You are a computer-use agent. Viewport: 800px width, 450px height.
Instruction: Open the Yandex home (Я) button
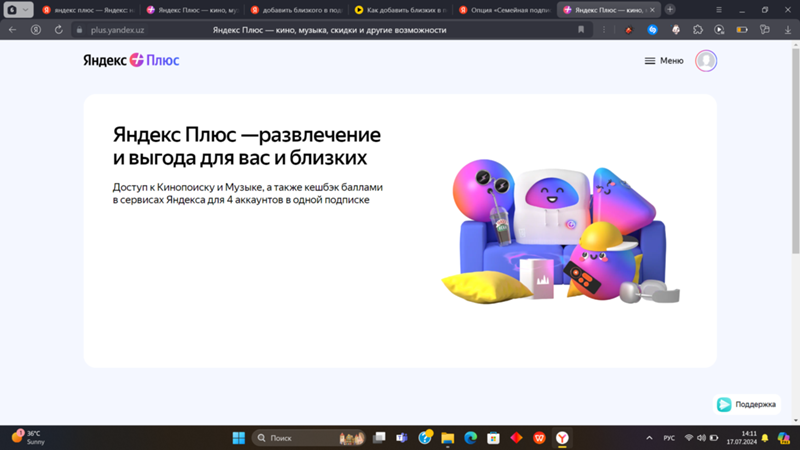click(x=36, y=30)
